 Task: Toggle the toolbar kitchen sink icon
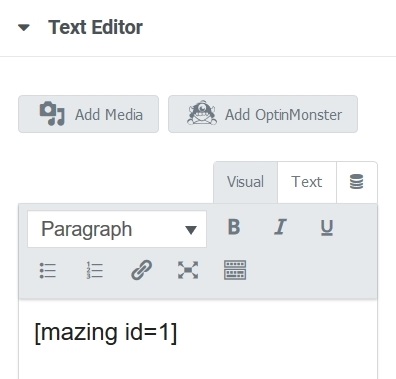pyautogui.click(x=235, y=270)
